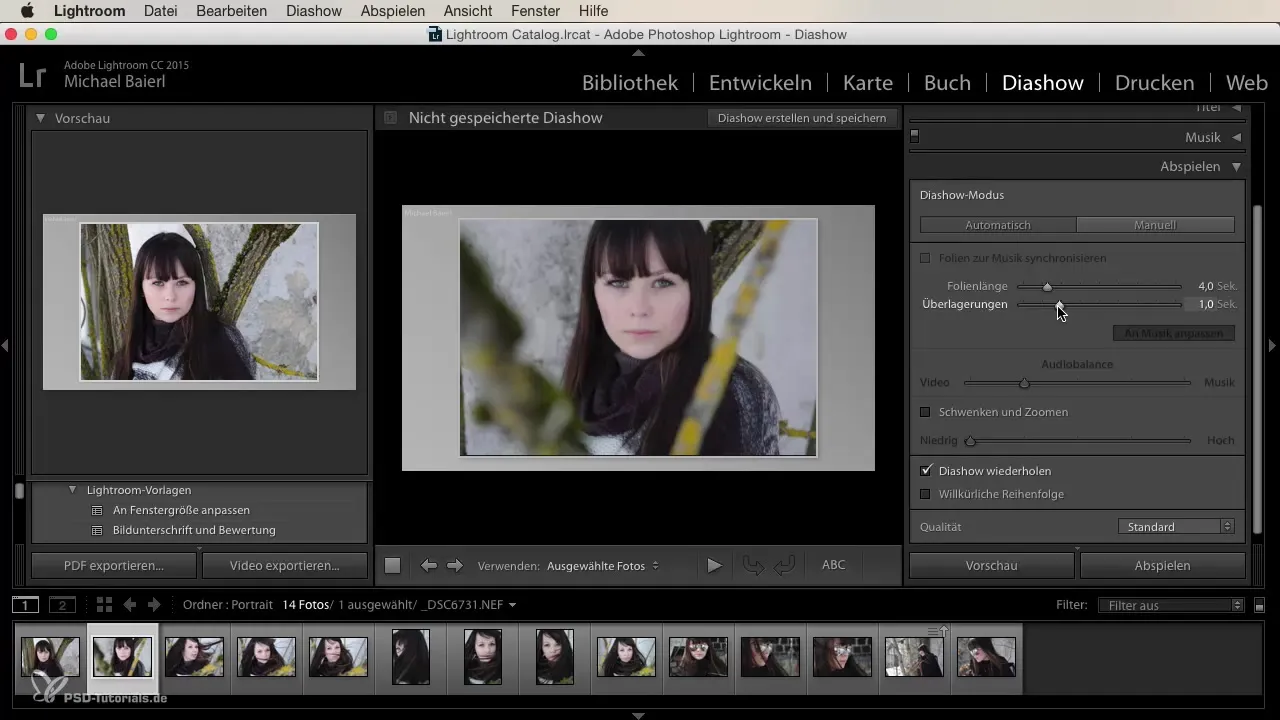Click the play triangle in toolbar
The width and height of the screenshot is (1280, 720).
714,566
